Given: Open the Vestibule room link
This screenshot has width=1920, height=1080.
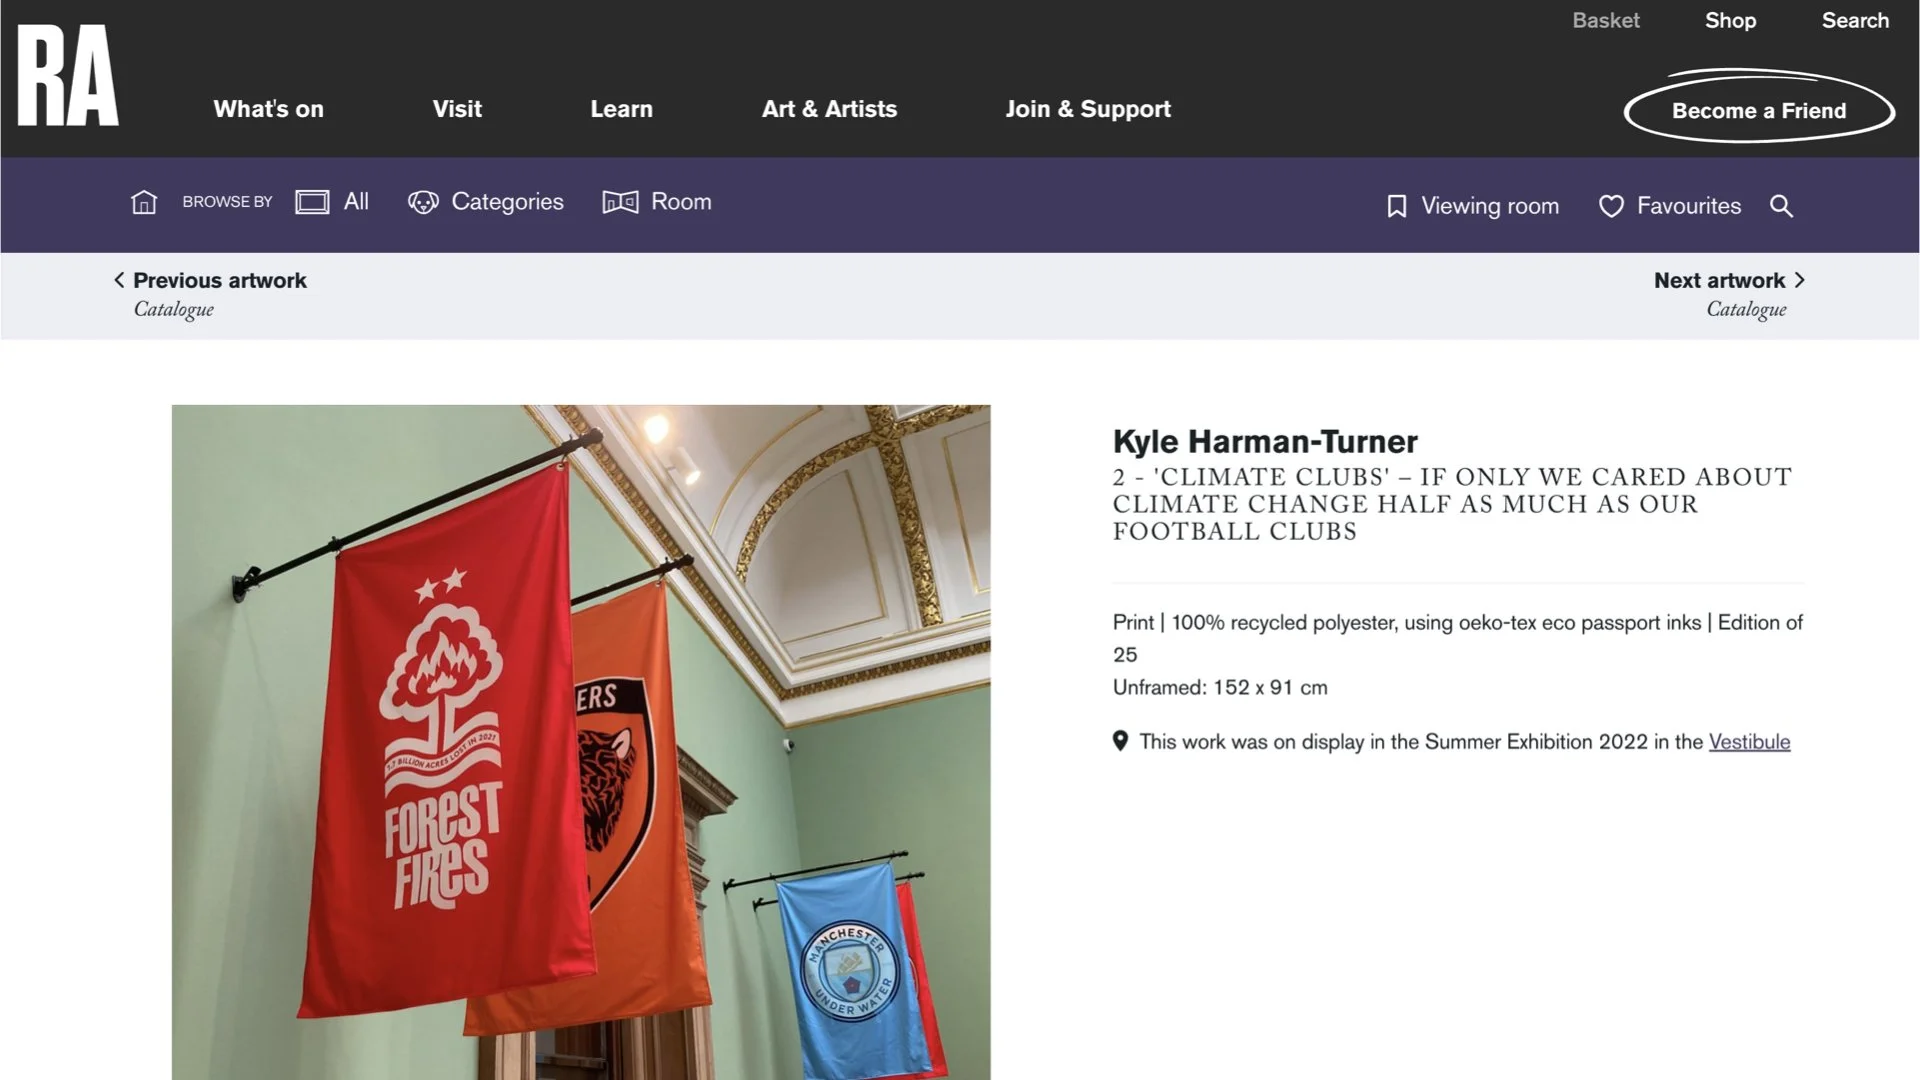Looking at the screenshot, I should click(1749, 742).
